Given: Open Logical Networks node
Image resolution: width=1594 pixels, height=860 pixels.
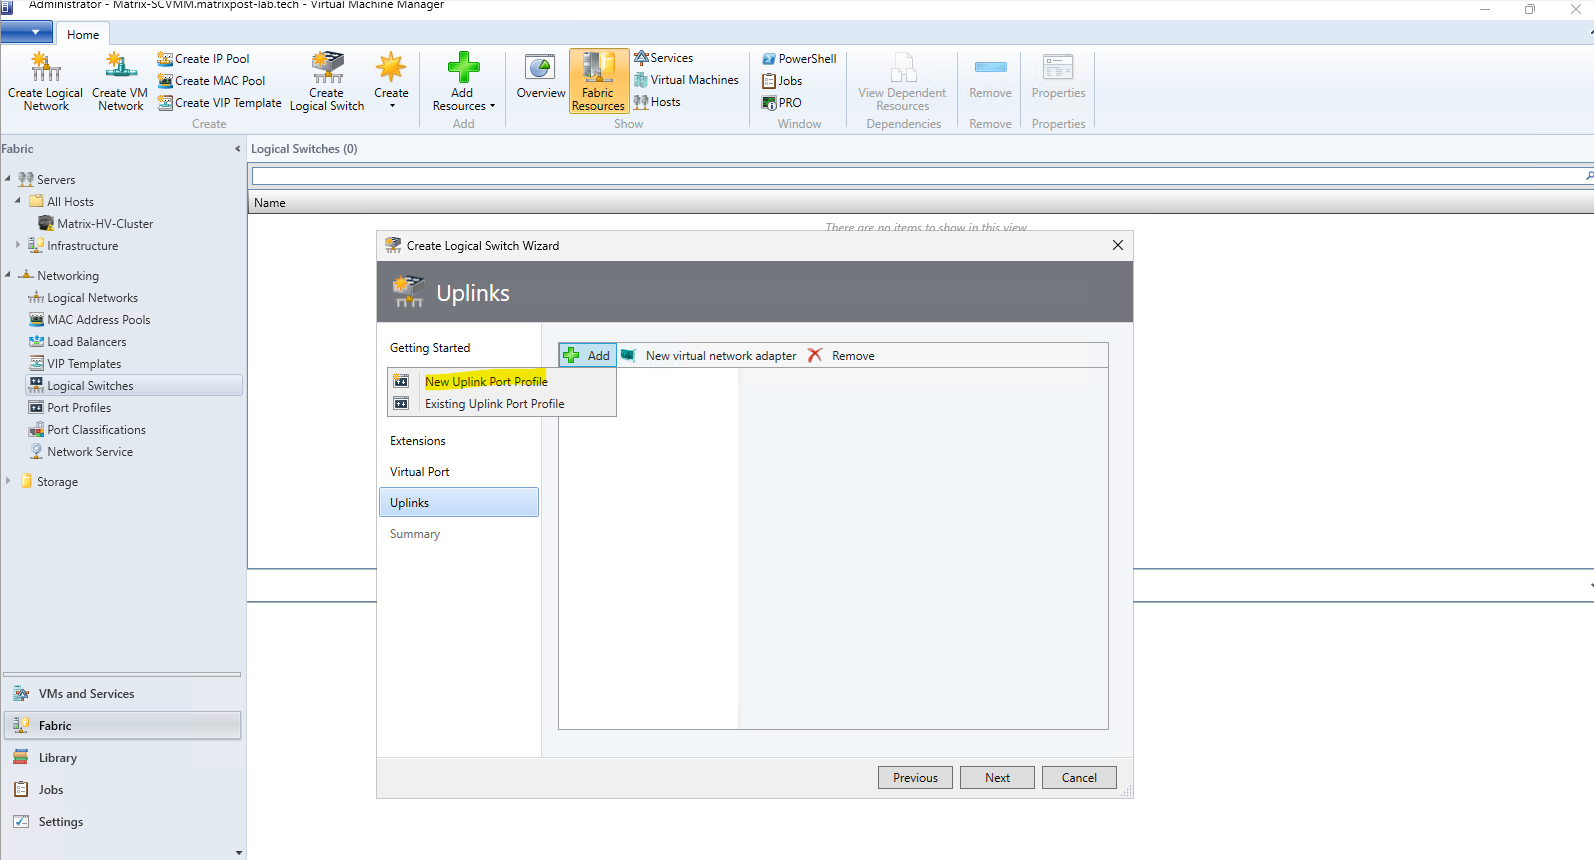Looking at the screenshot, I should 83,298.
